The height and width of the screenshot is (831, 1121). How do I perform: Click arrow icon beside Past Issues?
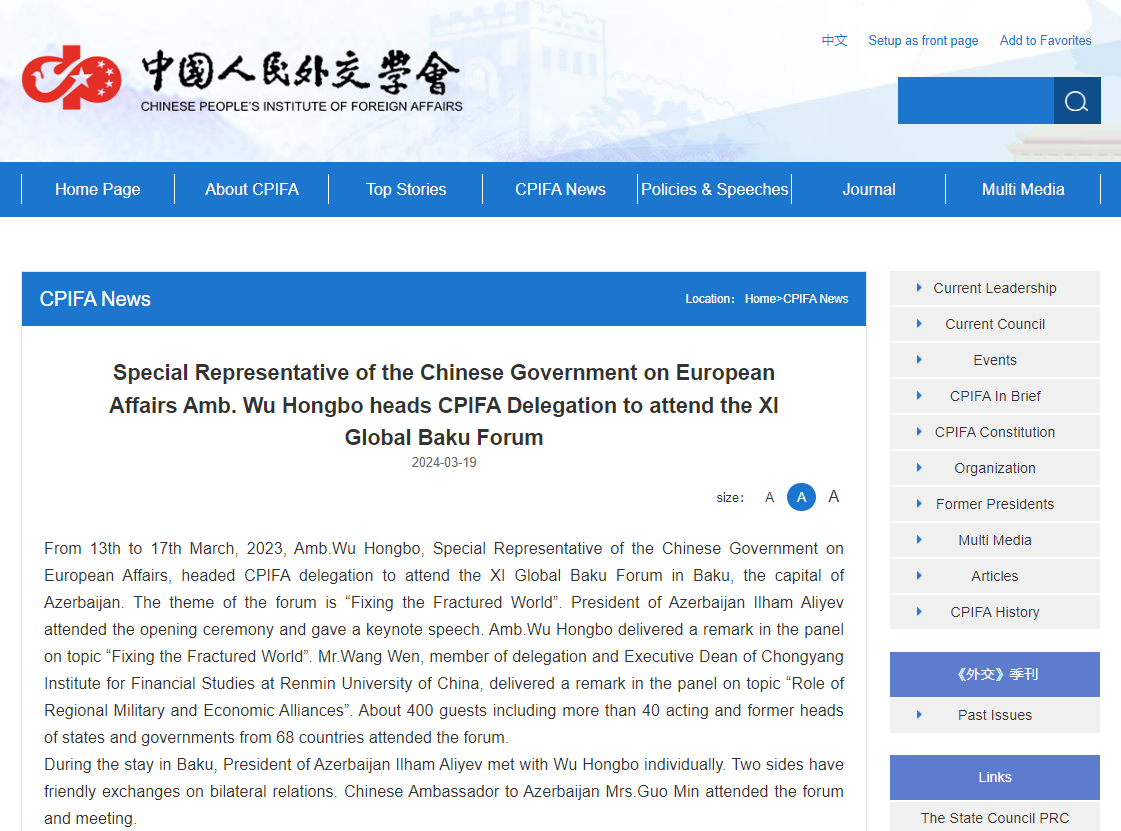(919, 714)
